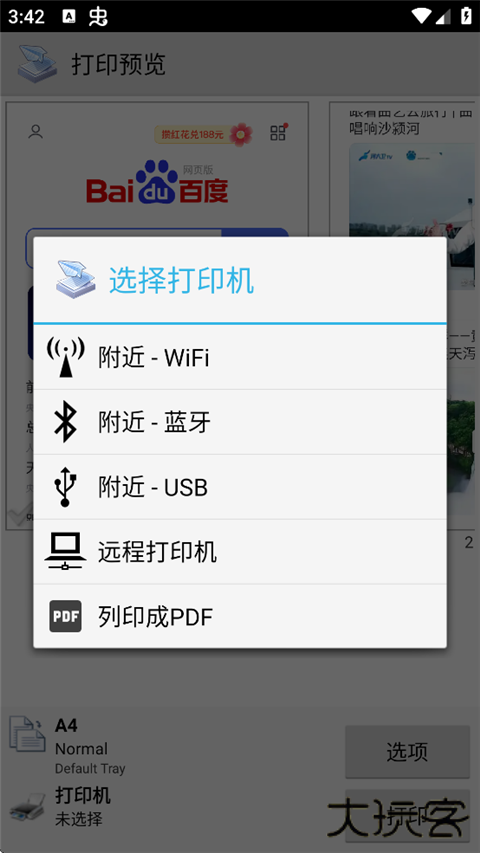Tap the second page preview thumbnail
The image size is (480, 853).
pyautogui.click(x=405, y=316)
